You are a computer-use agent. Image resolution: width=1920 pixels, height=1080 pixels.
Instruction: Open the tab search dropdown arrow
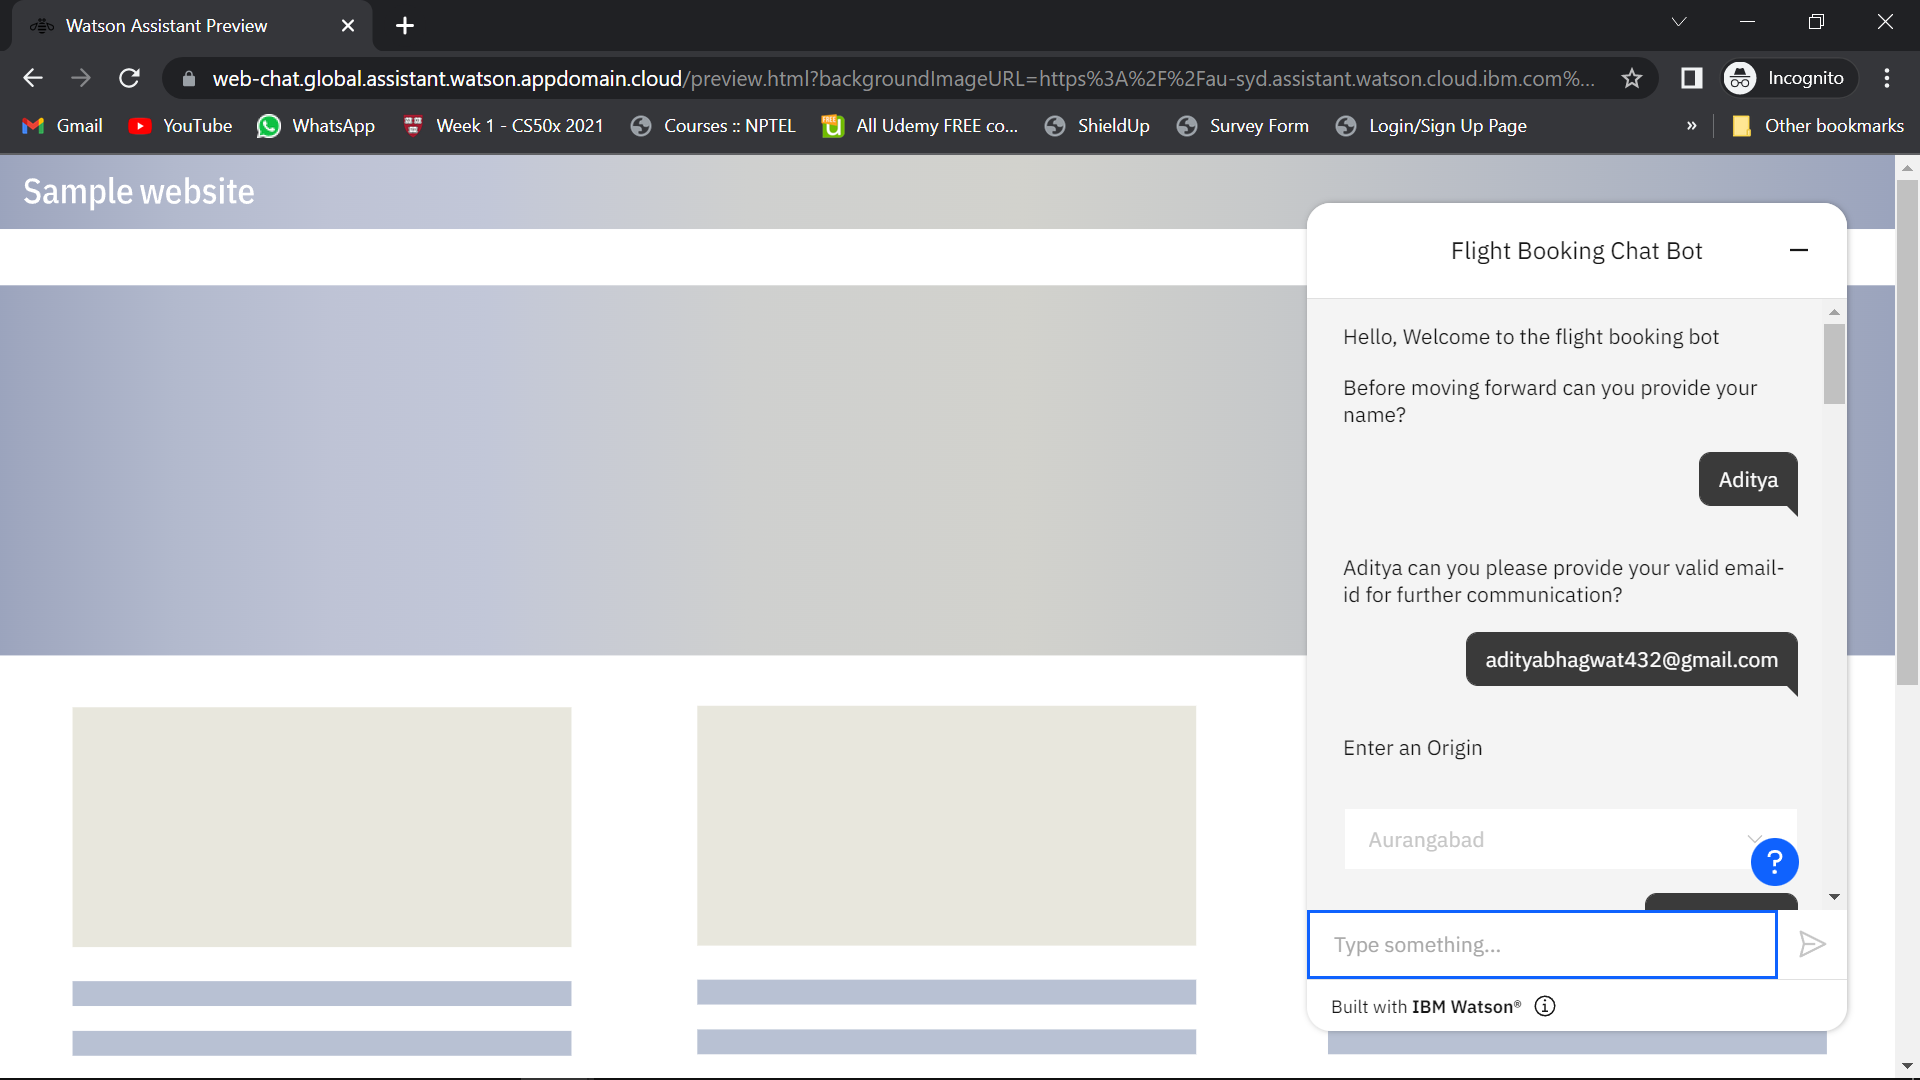(x=1679, y=22)
